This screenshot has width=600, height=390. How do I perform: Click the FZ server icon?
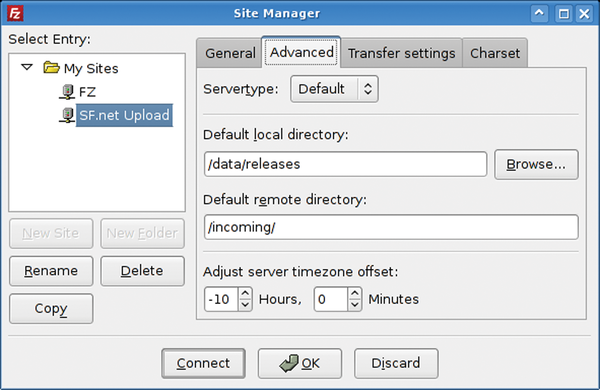(67, 92)
